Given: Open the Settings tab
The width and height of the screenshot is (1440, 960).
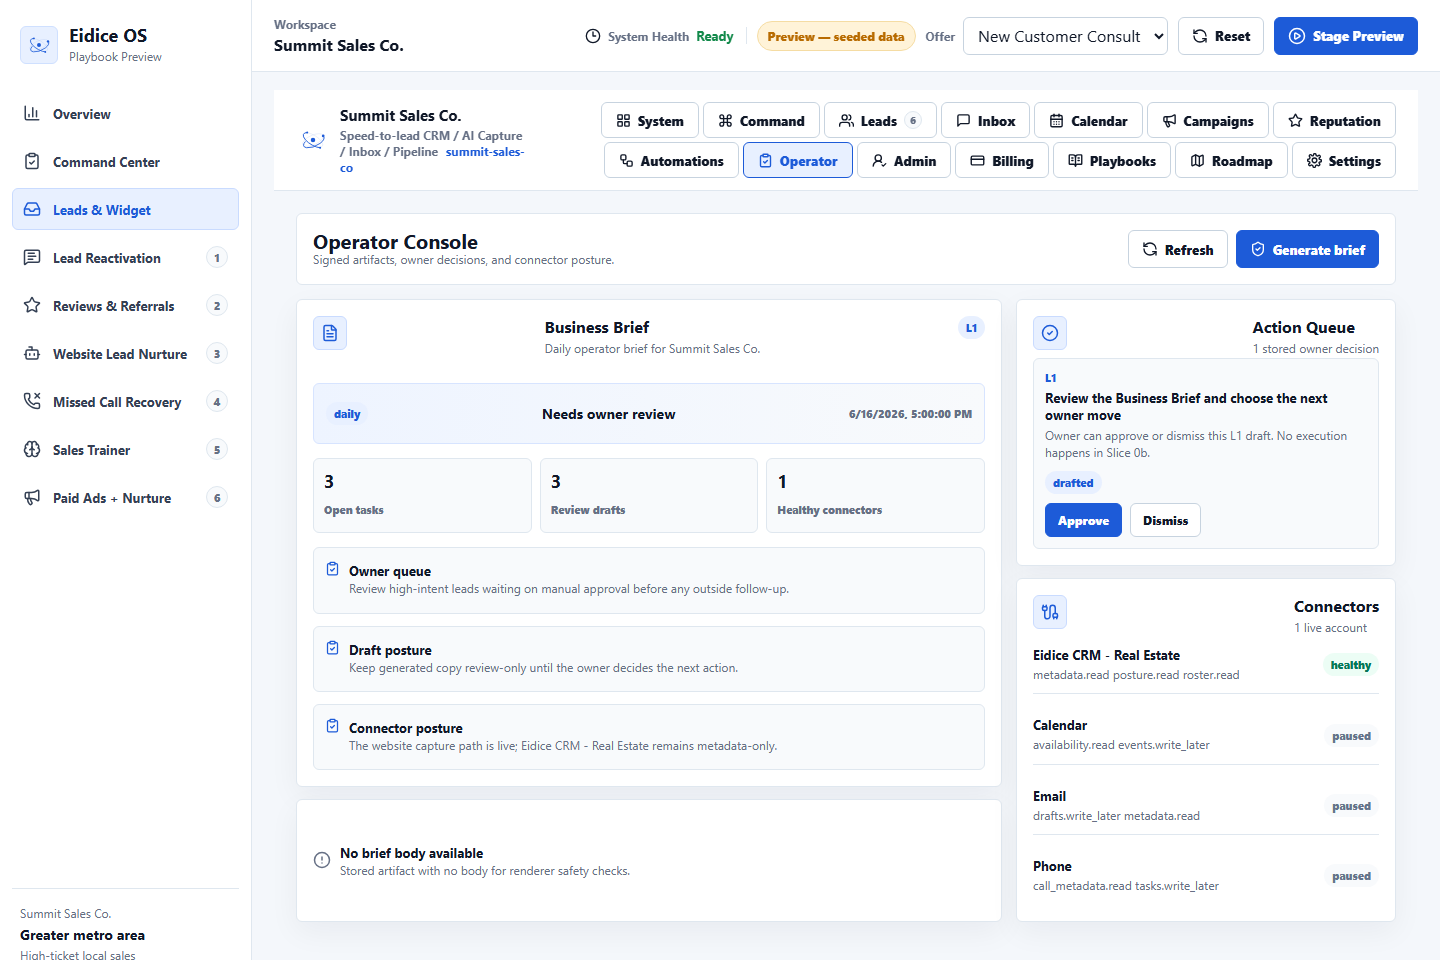Looking at the screenshot, I should (1344, 160).
